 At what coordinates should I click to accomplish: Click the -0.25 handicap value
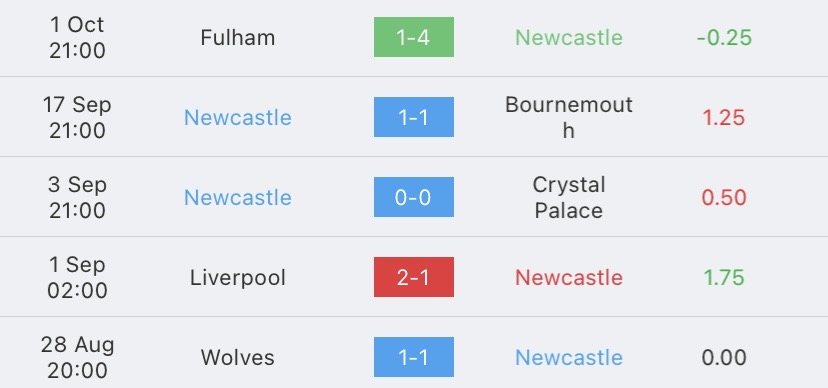coord(724,37)
